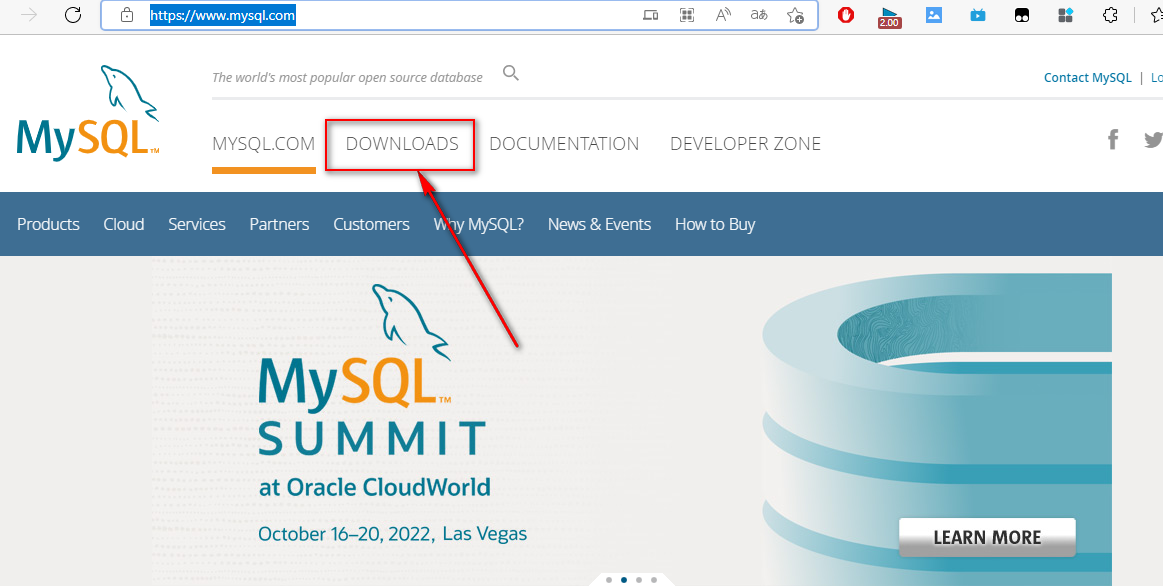Click the read aloud icon

click(x=723, y=15)
